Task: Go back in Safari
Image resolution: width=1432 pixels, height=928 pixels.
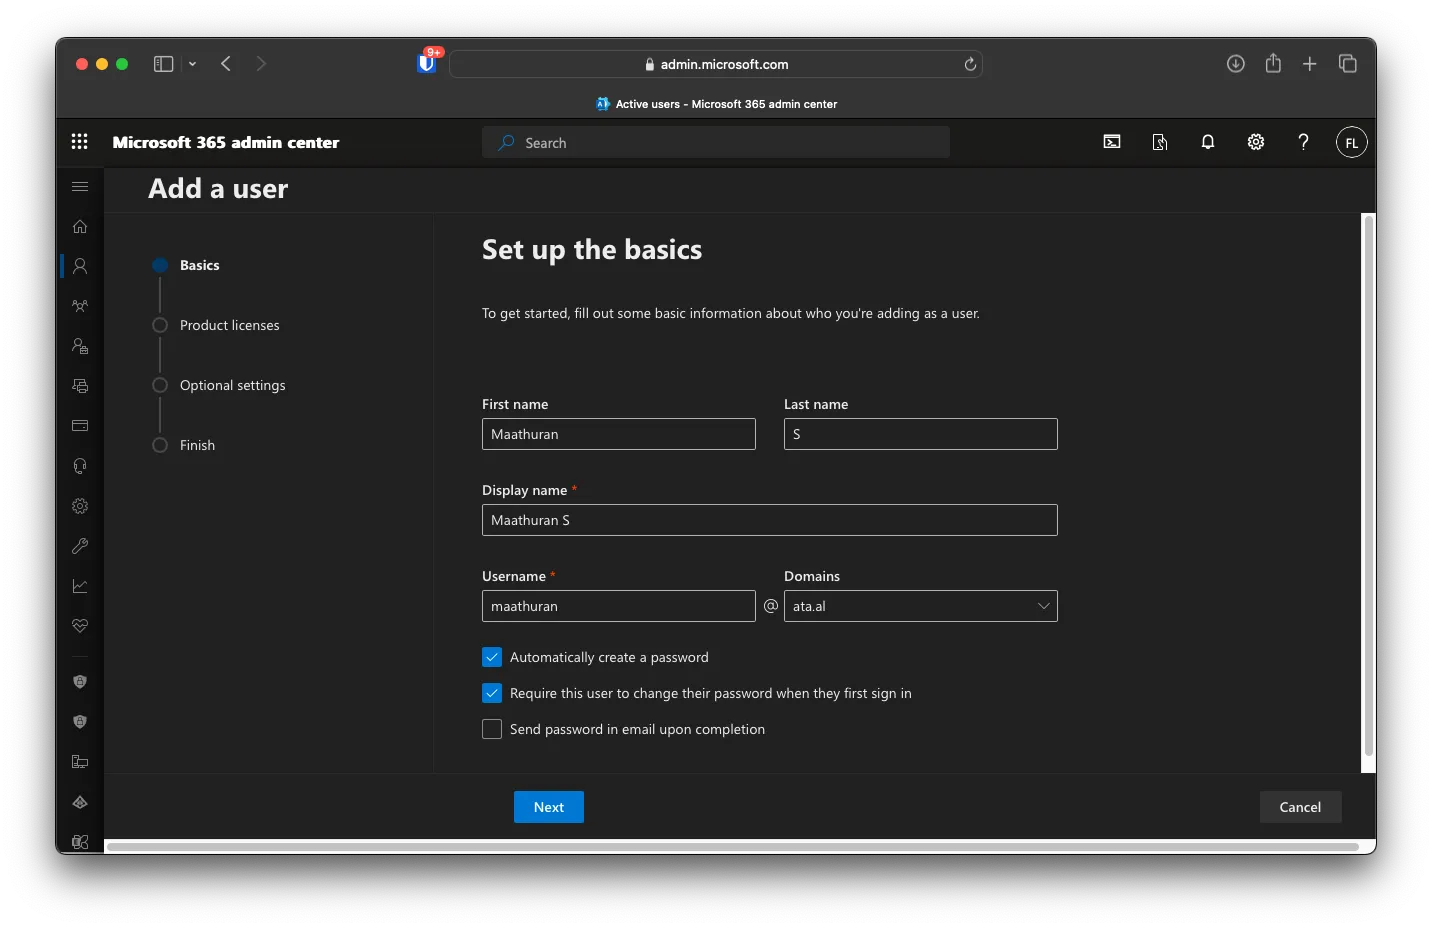Action: coord(226,64)
